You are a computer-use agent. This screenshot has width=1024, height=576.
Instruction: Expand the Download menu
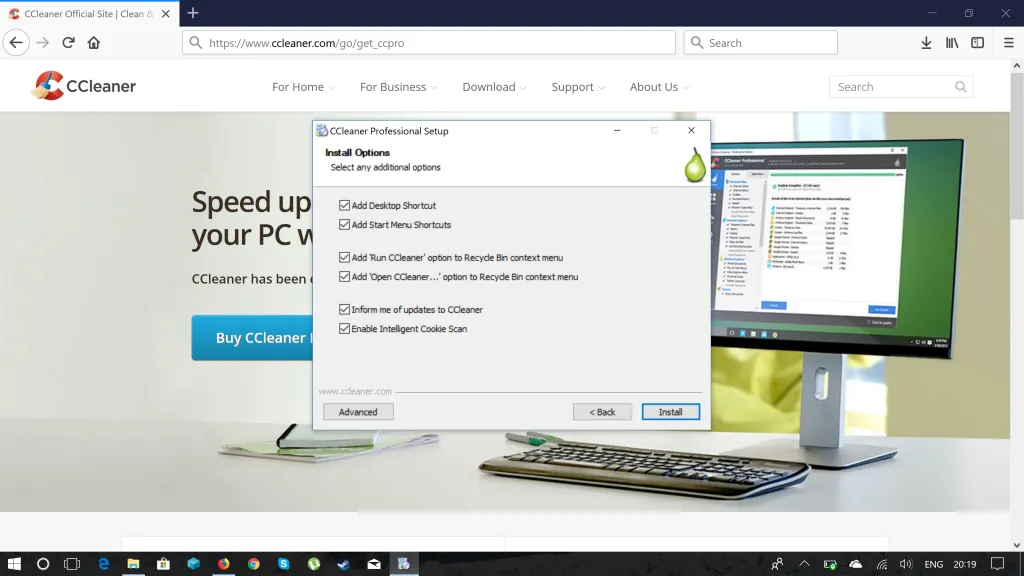point(494,87)
